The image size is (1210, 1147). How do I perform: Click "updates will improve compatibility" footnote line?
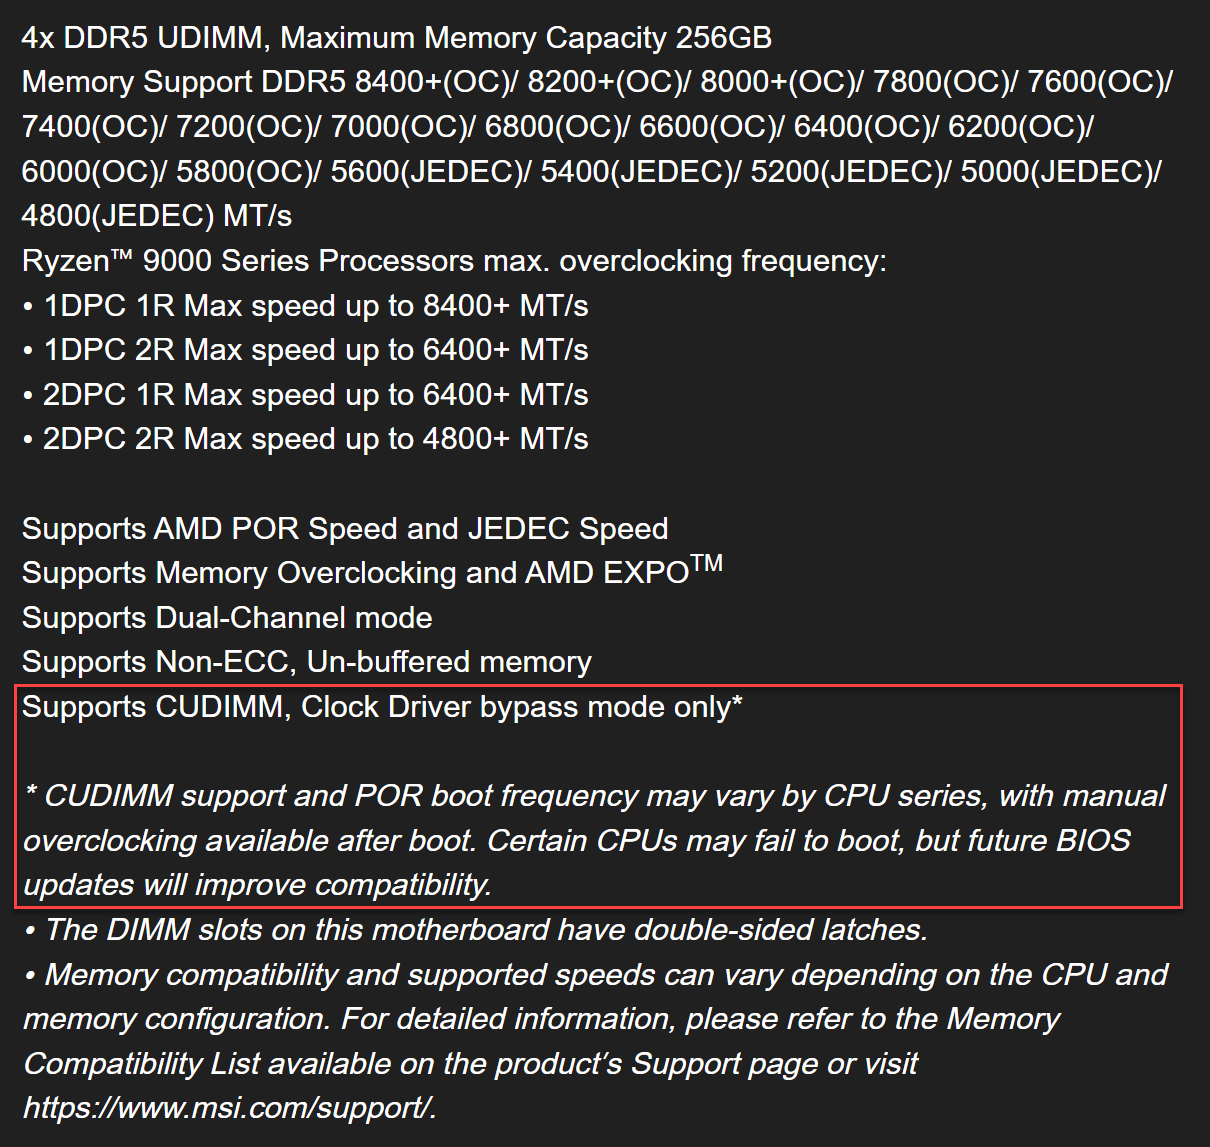(x=257, y=885)
